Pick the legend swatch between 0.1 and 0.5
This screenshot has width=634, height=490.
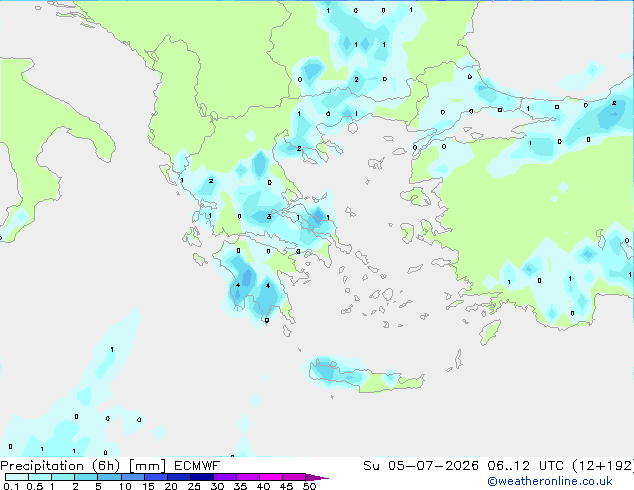(17, 477)
